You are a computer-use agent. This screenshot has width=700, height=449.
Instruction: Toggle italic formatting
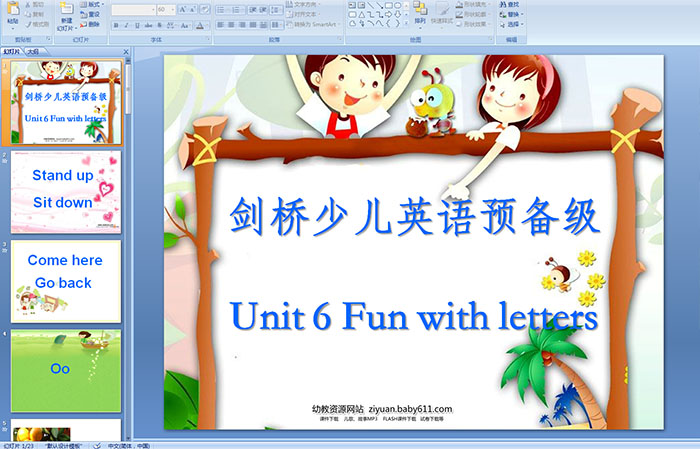(126, 25)
